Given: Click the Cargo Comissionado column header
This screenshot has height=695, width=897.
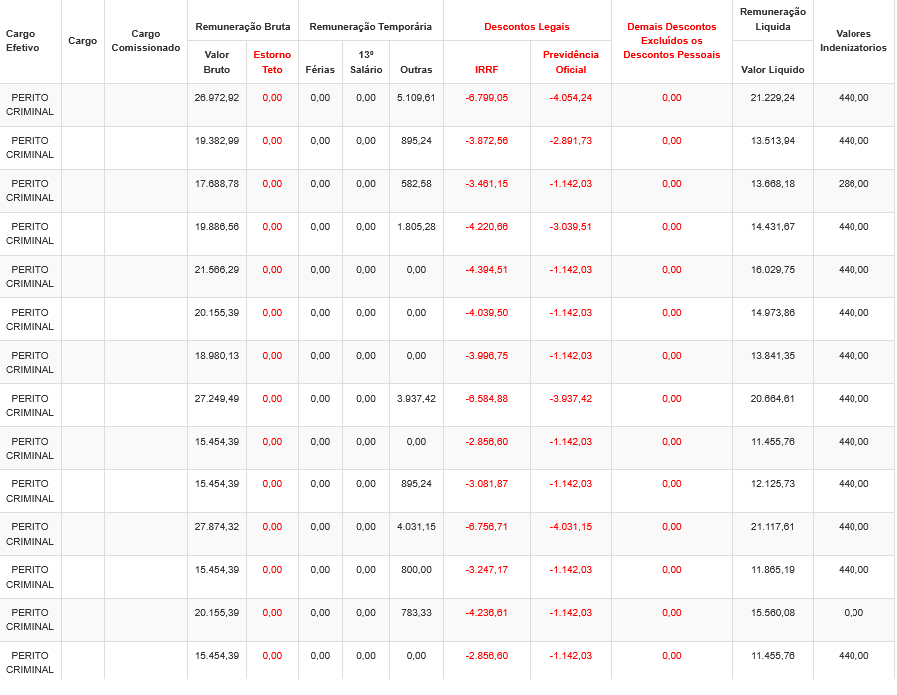Looking at the screenshot, I should (146, 41).
